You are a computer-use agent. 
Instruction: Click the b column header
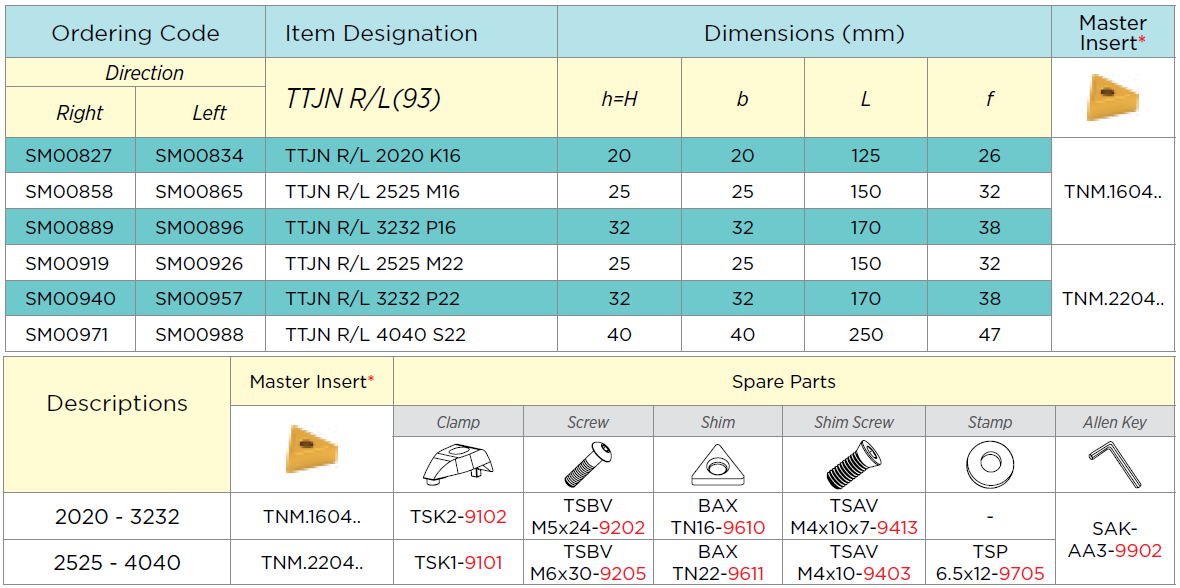(743, 99)
